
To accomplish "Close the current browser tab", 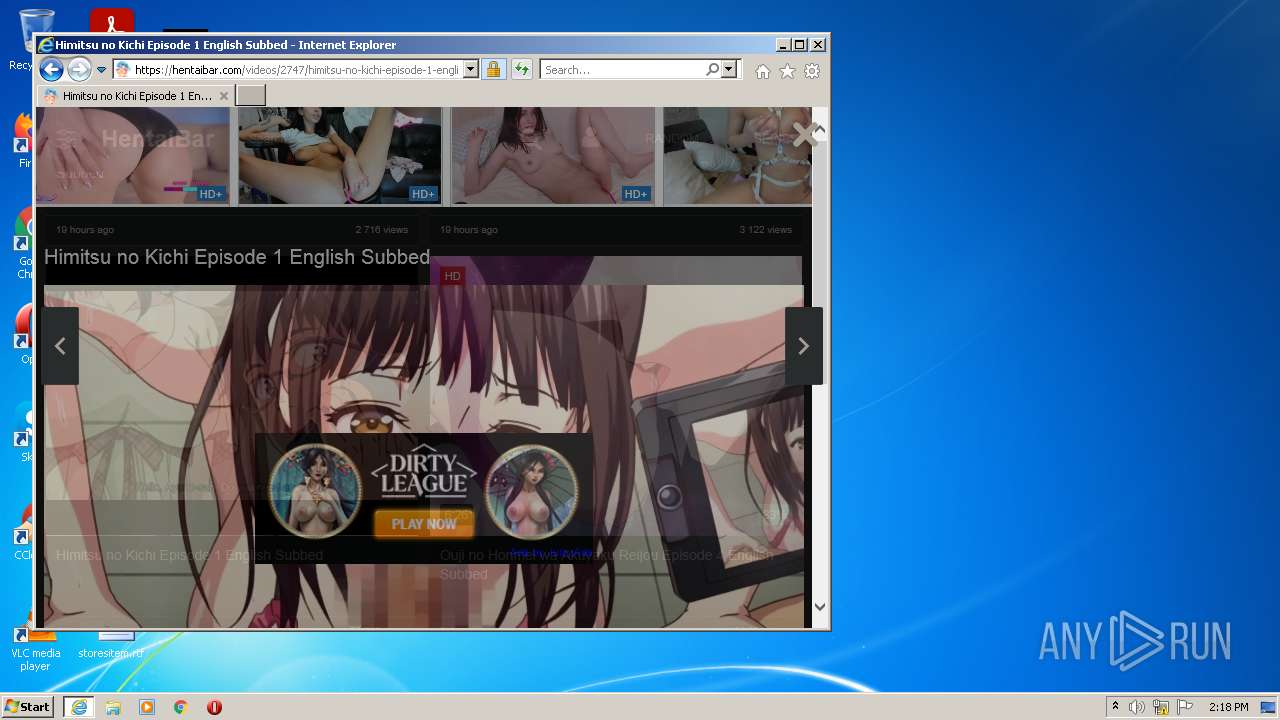I will pos(224,96).
